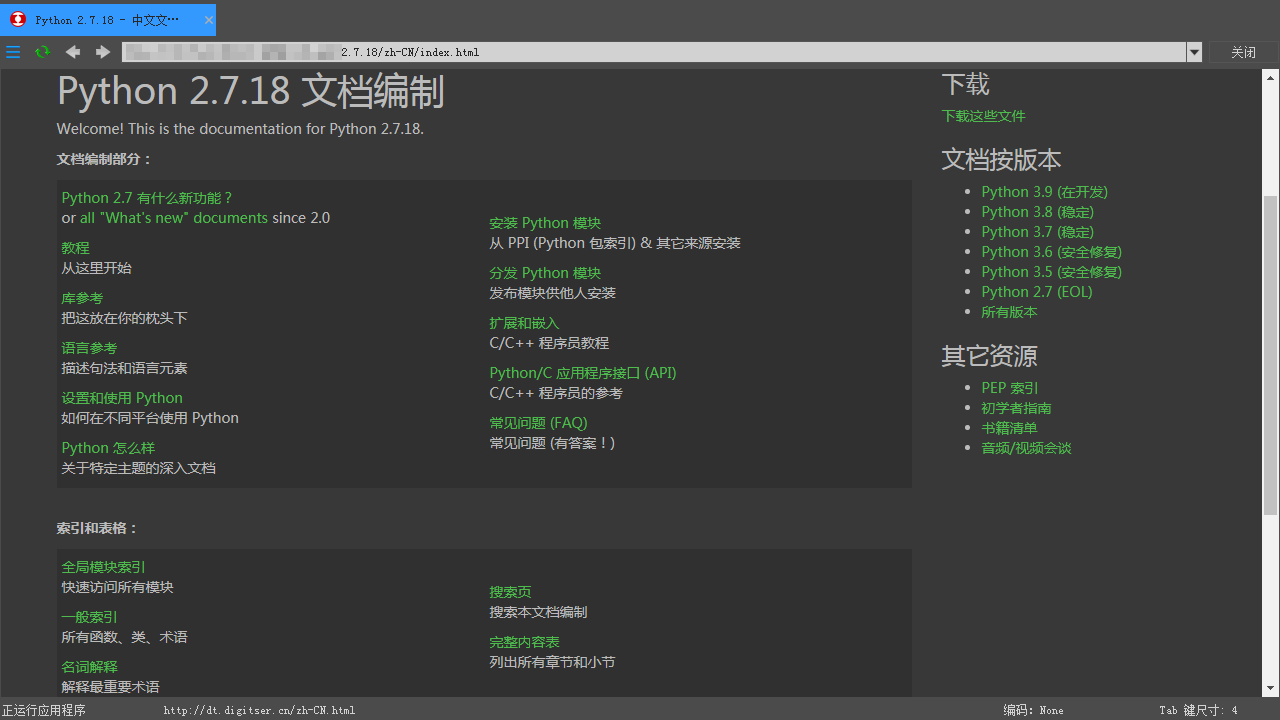Open the "搜索页" search page
This screenshot has width=1280, height=720.
tap(510, 591)
